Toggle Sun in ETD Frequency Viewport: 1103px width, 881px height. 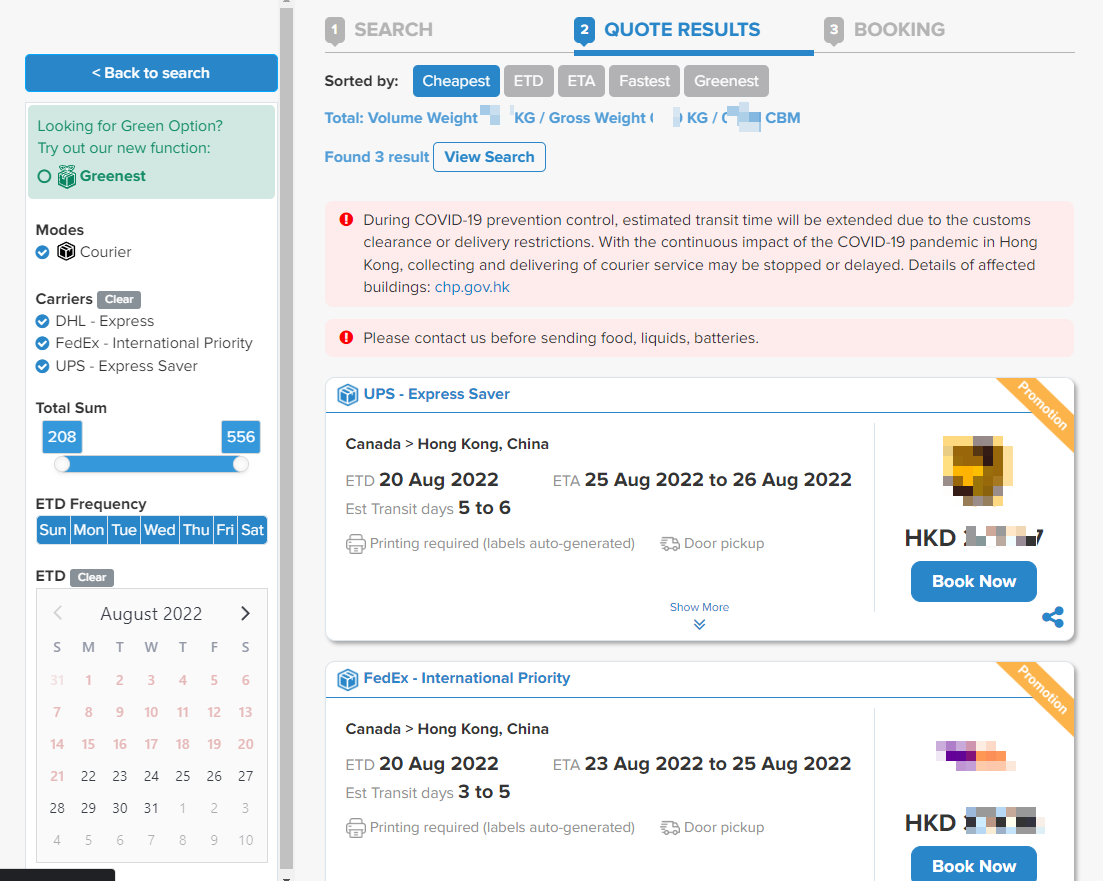tap(53, 530)
